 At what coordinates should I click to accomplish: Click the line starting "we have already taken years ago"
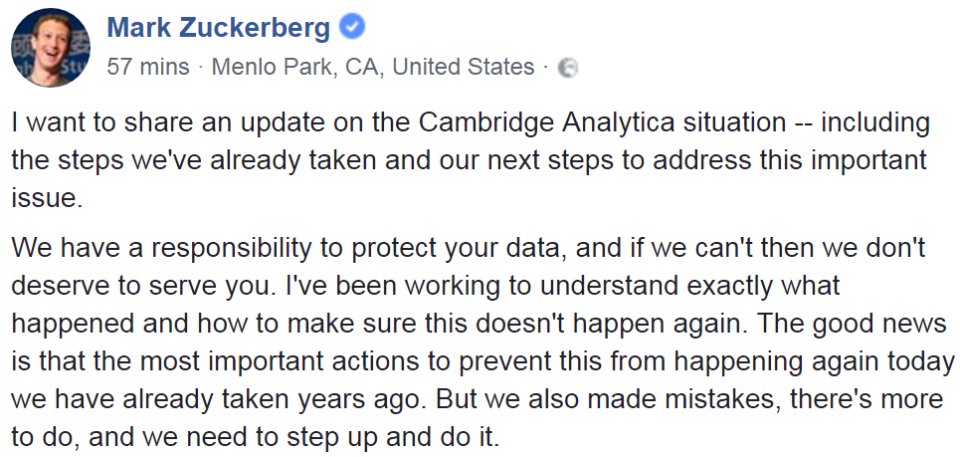point(477,399)
